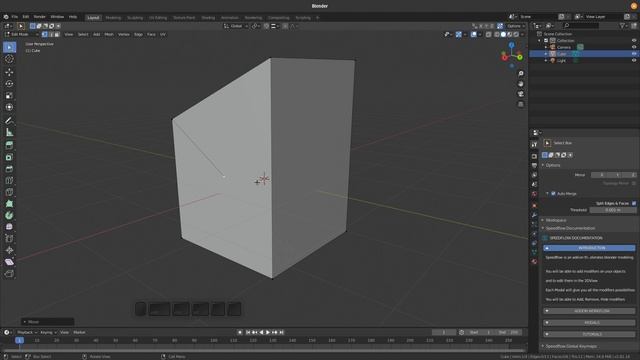
Task: Open the viewport Options dropdown
Action: coord(516,26)
